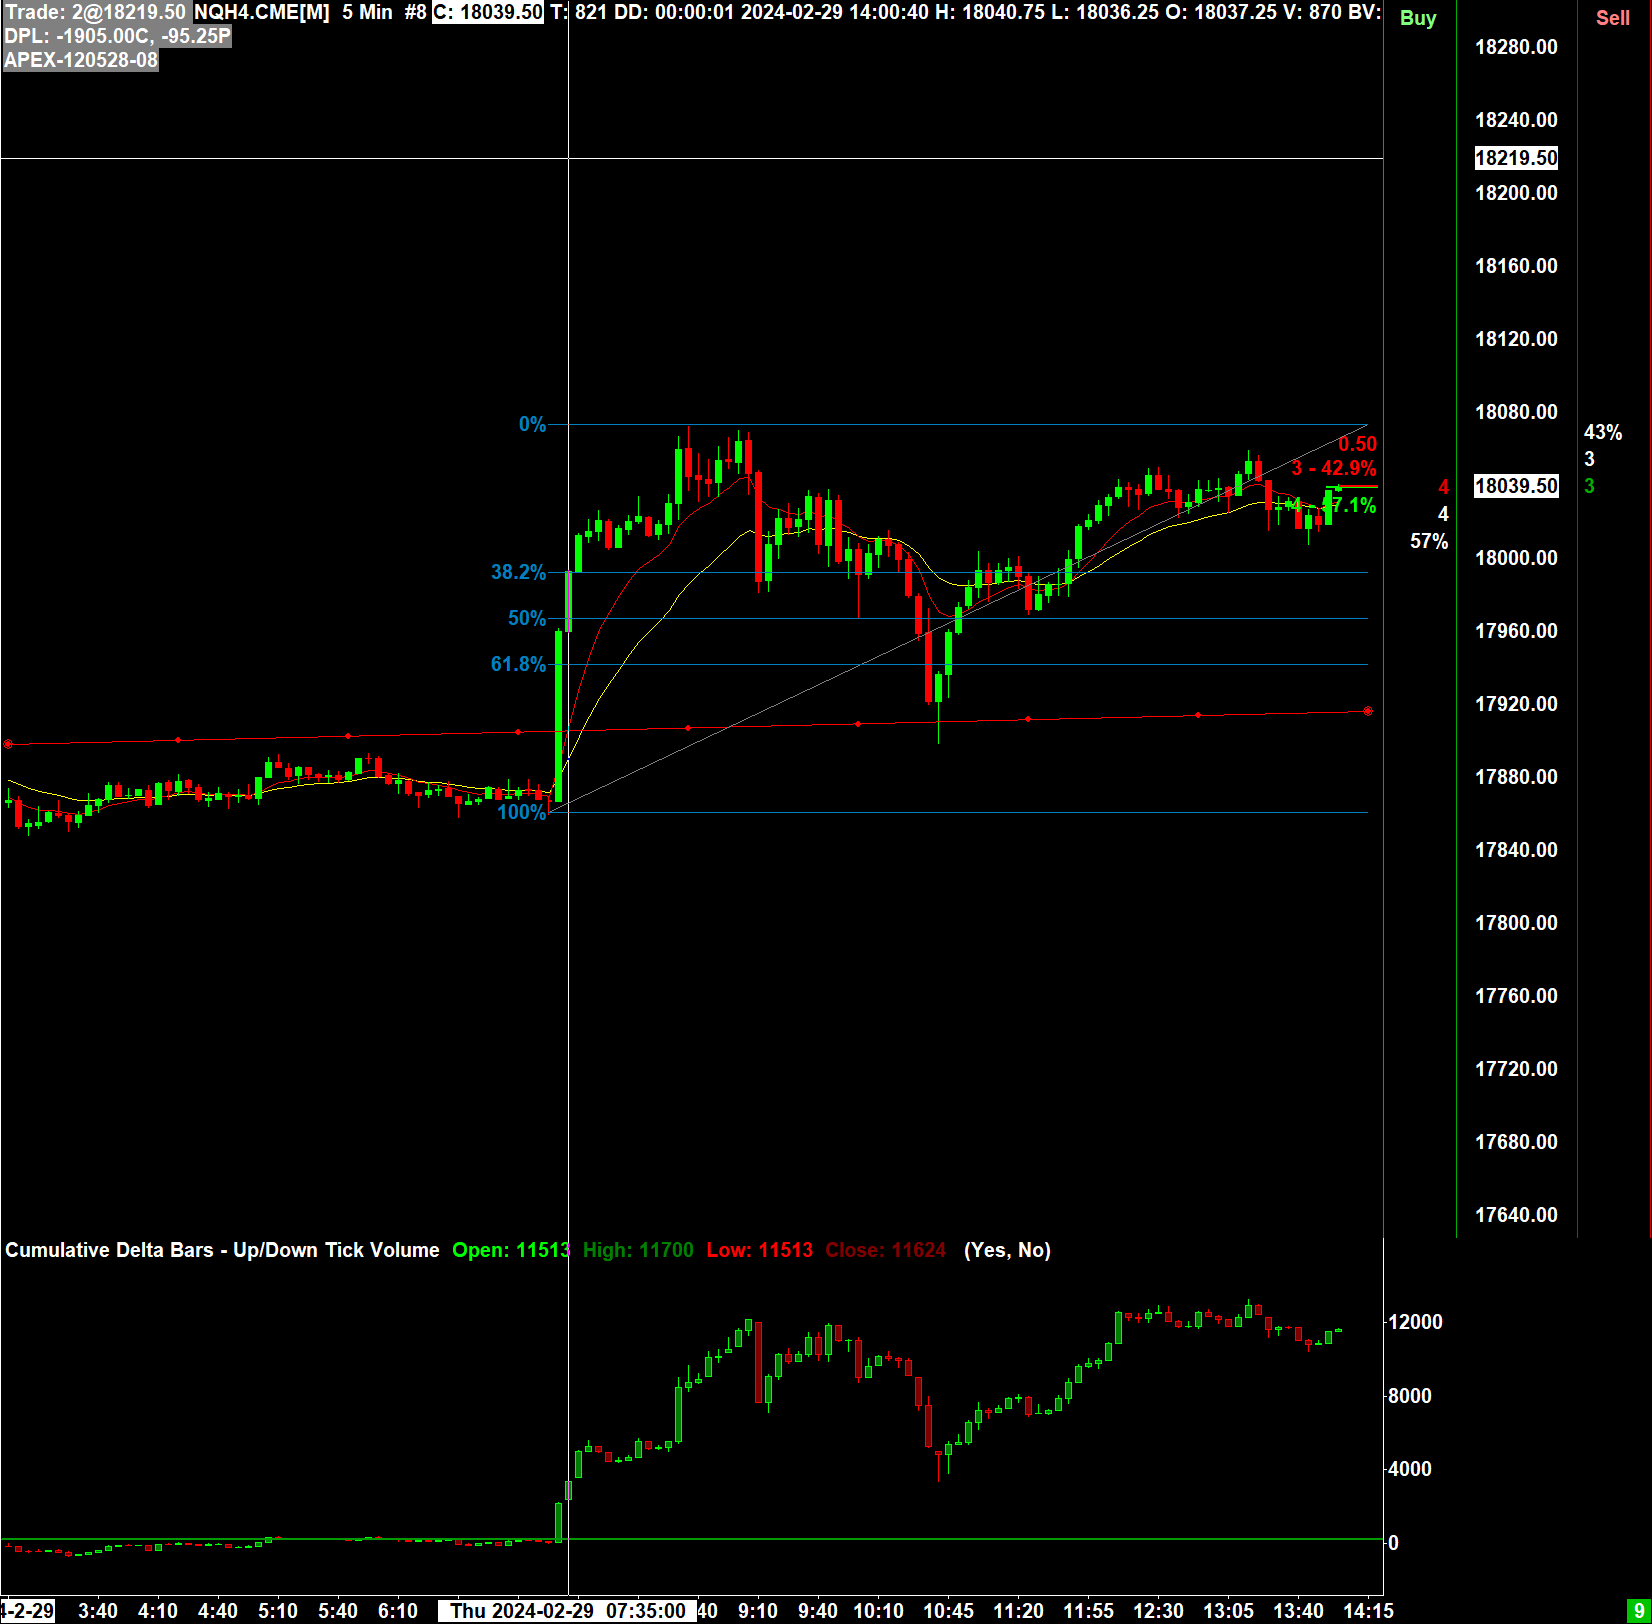Click the 17960.00 price level on the axis
The image size is (1652, 1624).
point(1516,631)
